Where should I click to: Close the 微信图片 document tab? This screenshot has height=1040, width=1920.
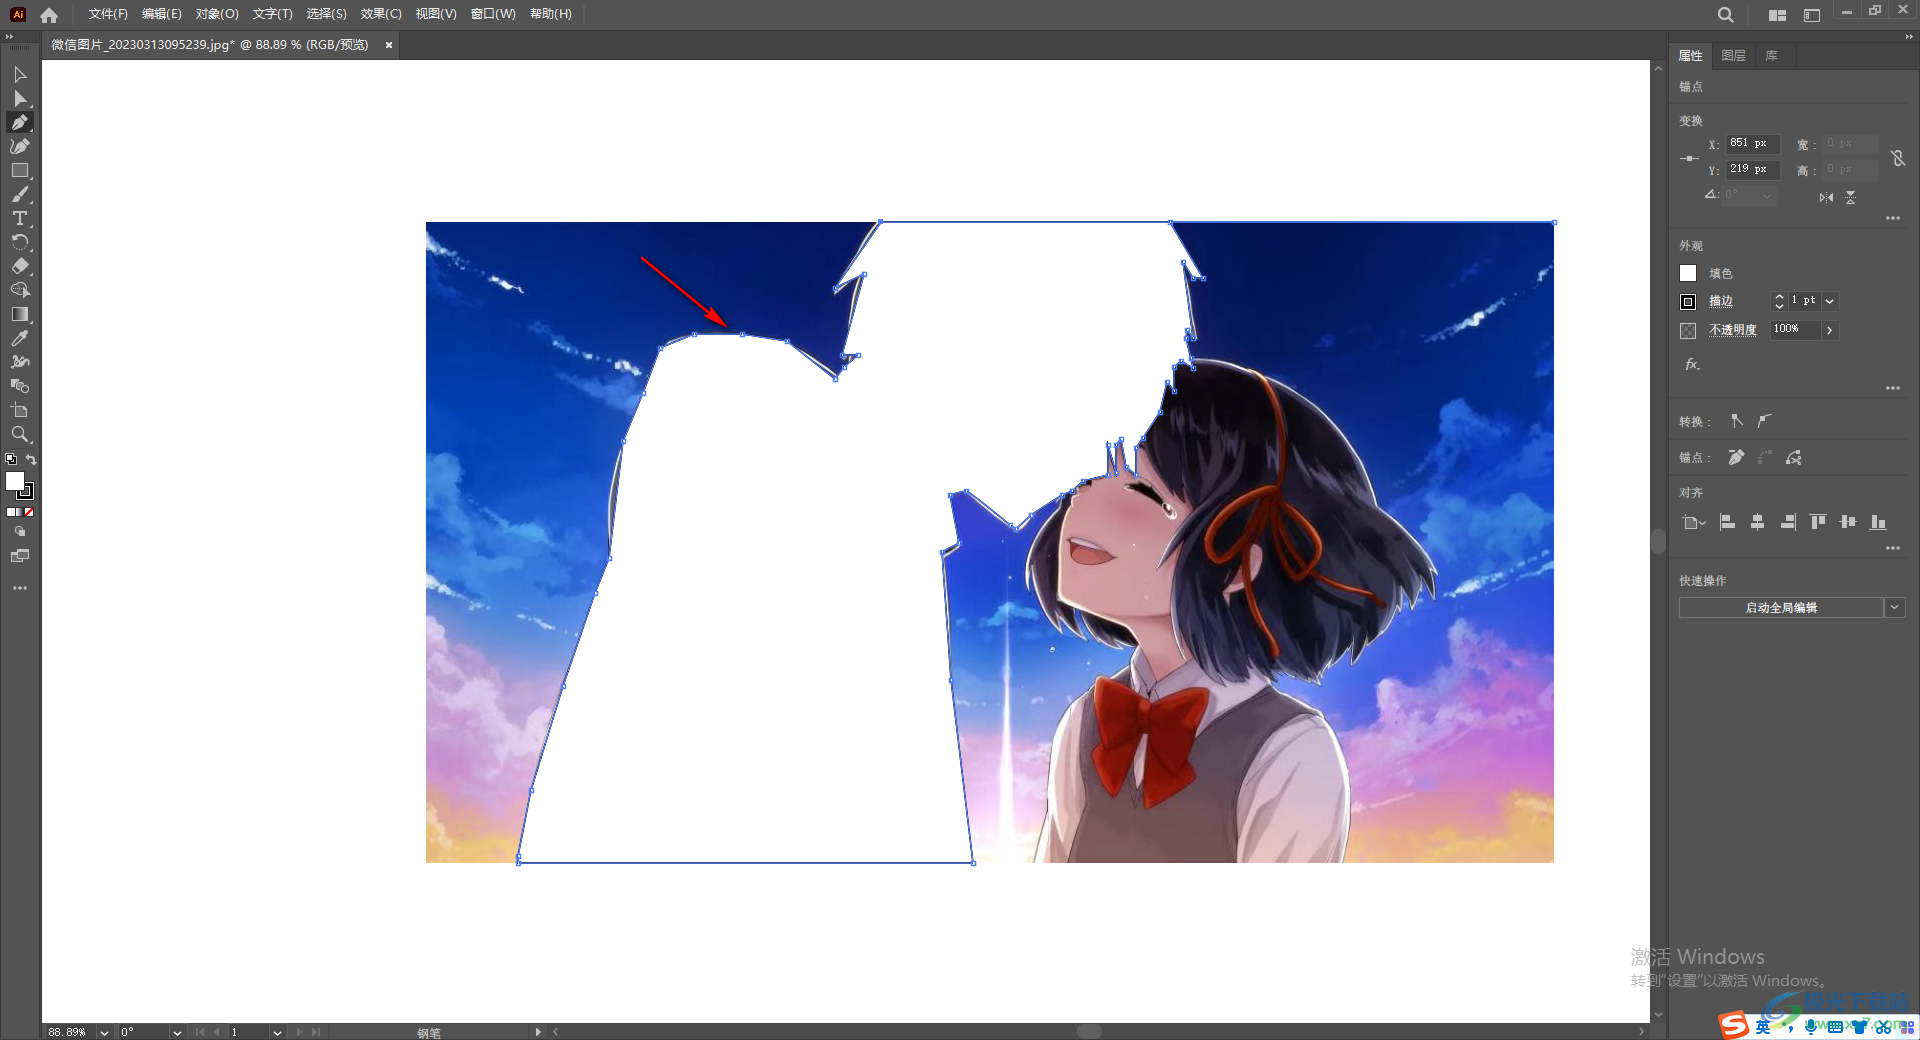point(389,45)
